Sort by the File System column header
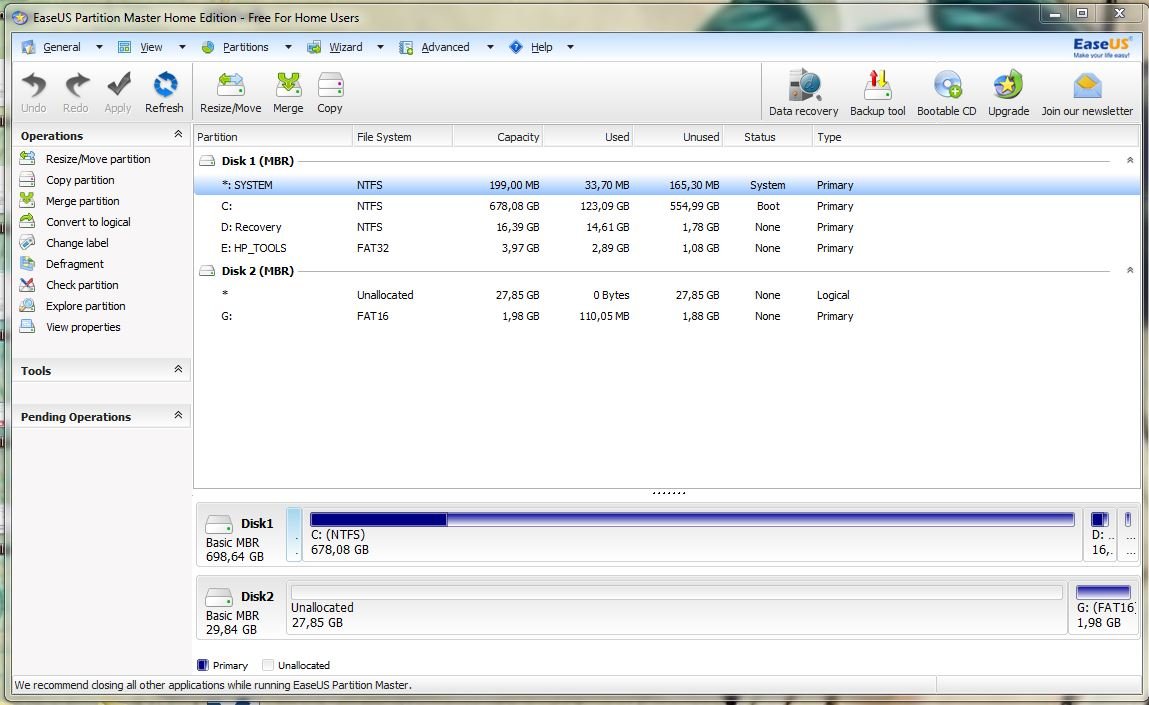 pyautogui.click(x=402, y=137)
